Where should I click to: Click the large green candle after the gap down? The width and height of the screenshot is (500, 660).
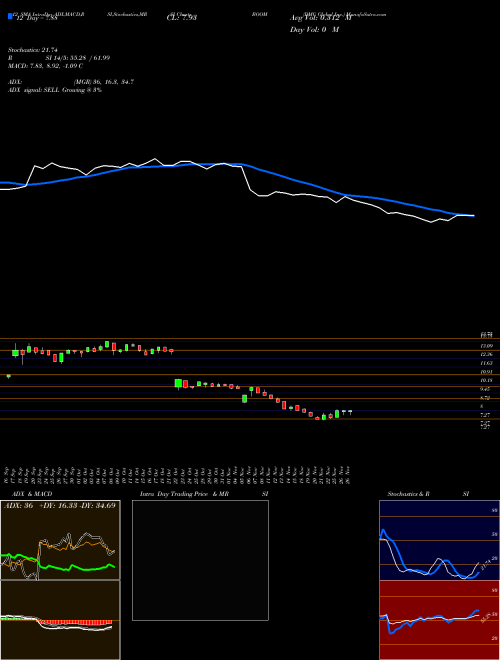(x=178, y=384)
